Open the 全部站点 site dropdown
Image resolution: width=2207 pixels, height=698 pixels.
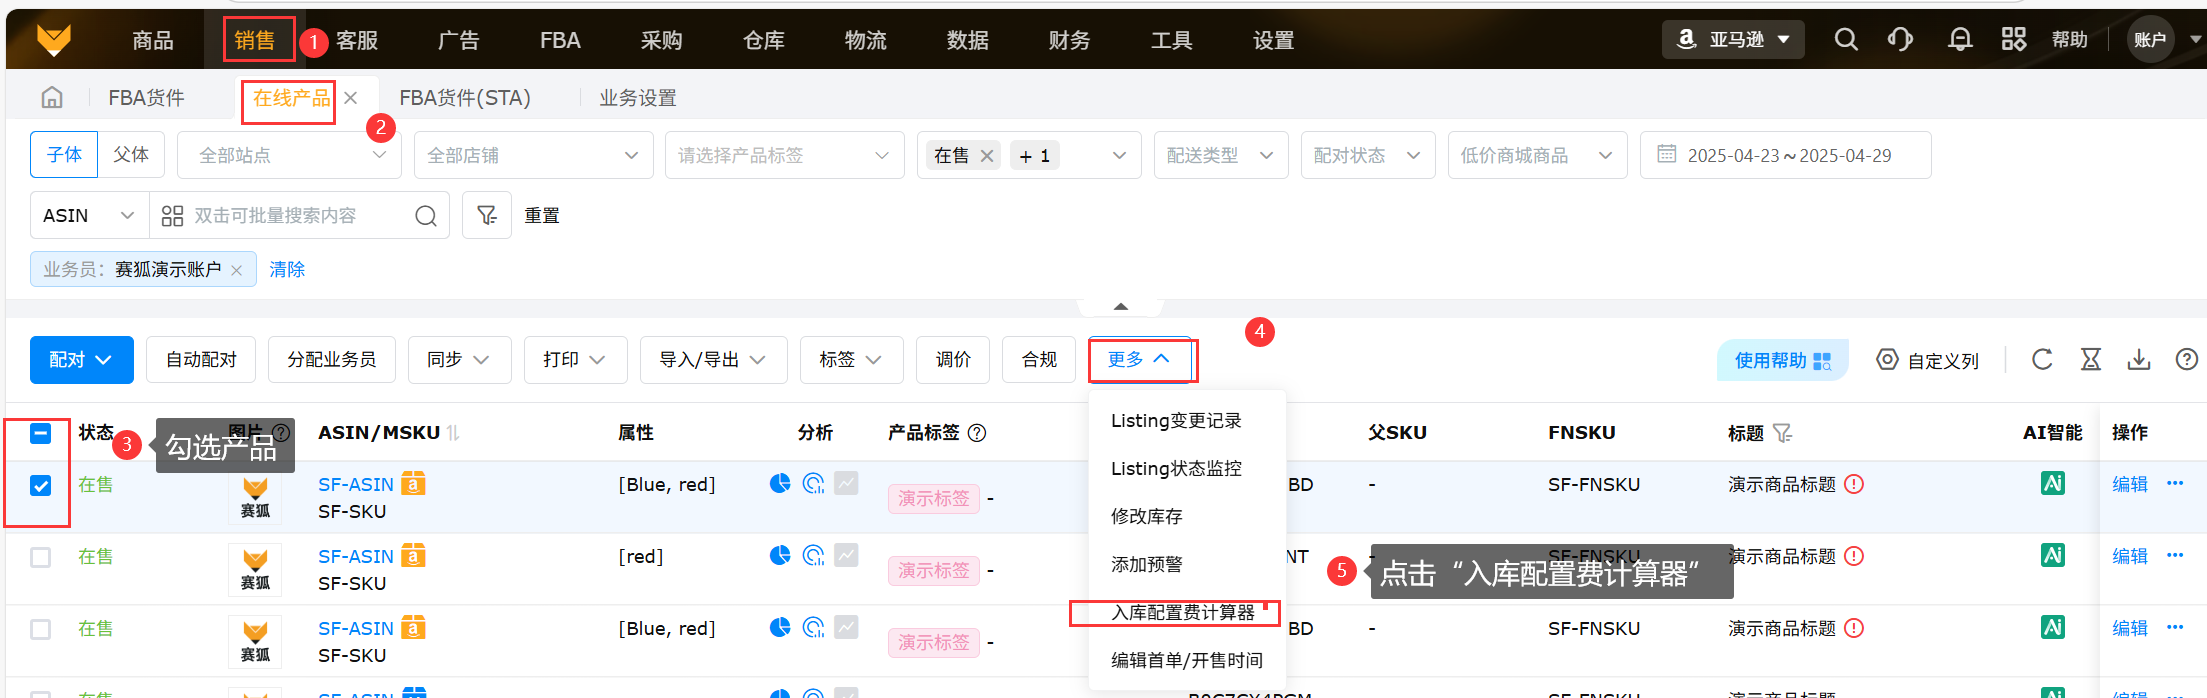[289, 155]
